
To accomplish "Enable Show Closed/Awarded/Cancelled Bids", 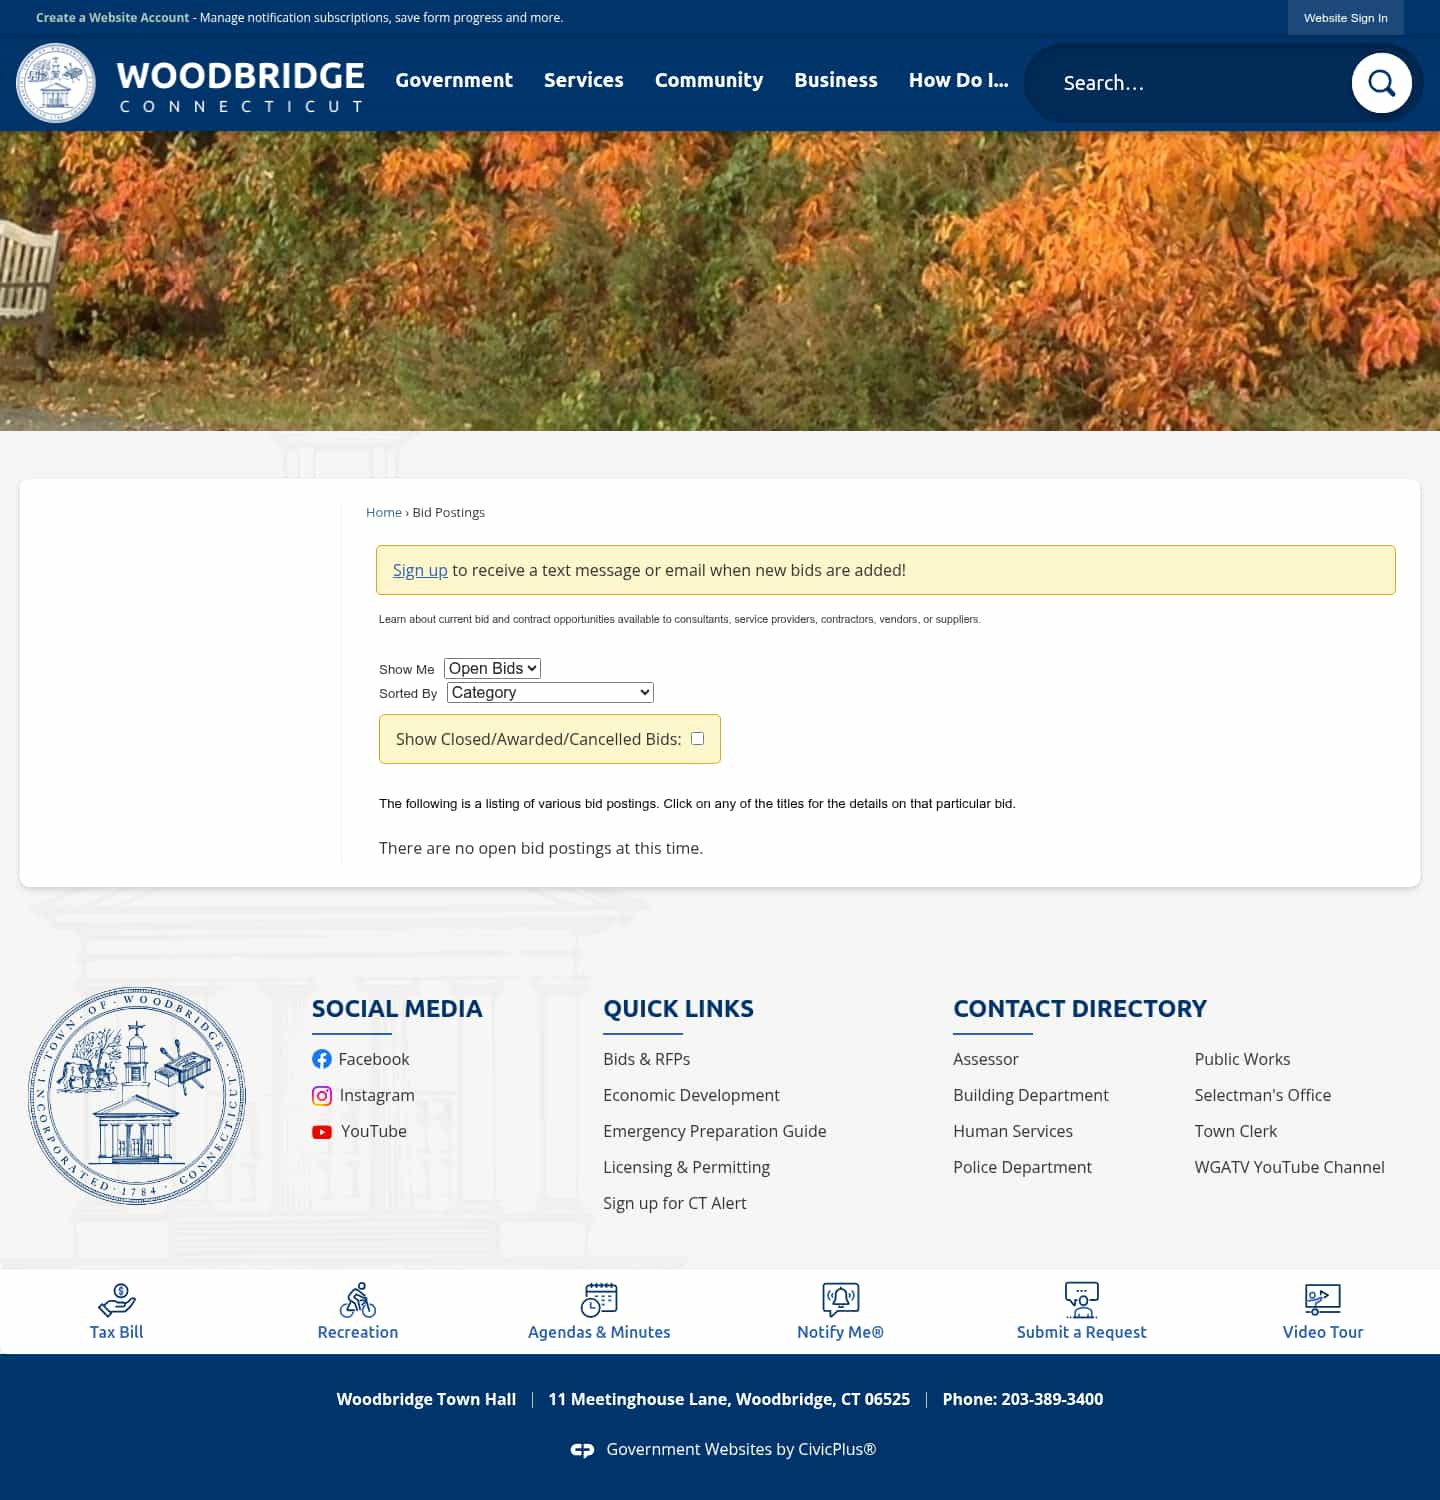I will 697,738.
